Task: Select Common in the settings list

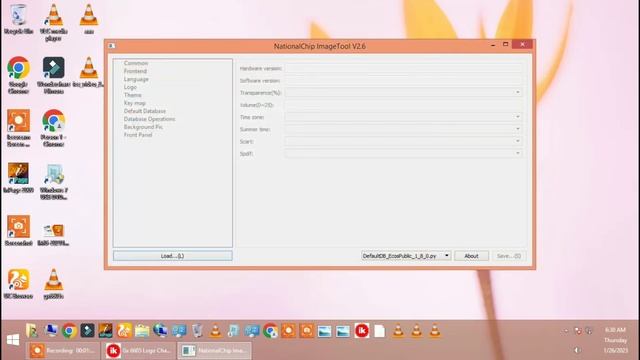Action: click(136, 63)
